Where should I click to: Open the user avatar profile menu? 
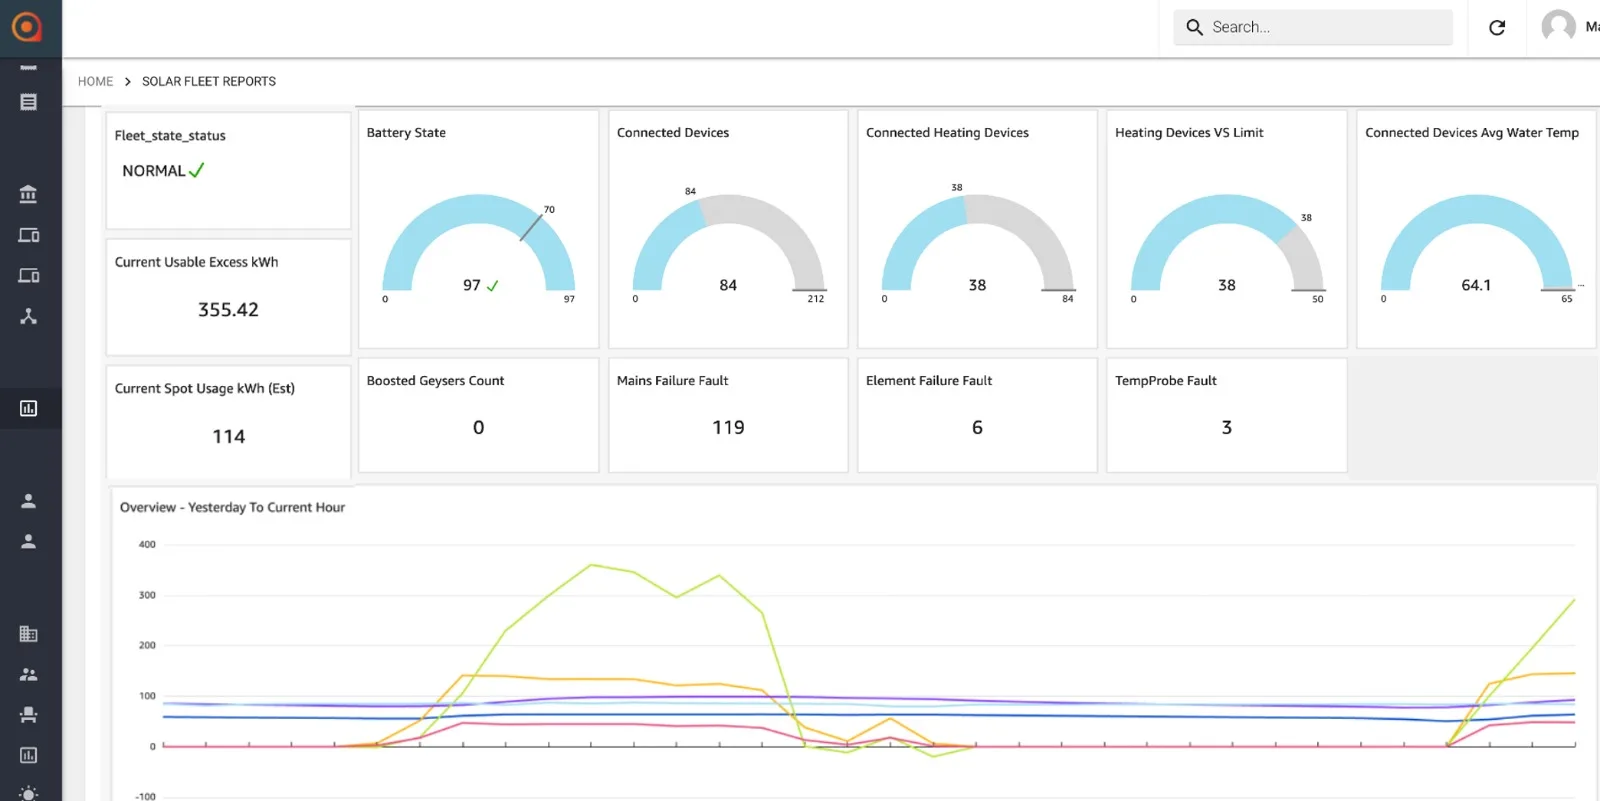[1558, 27]
